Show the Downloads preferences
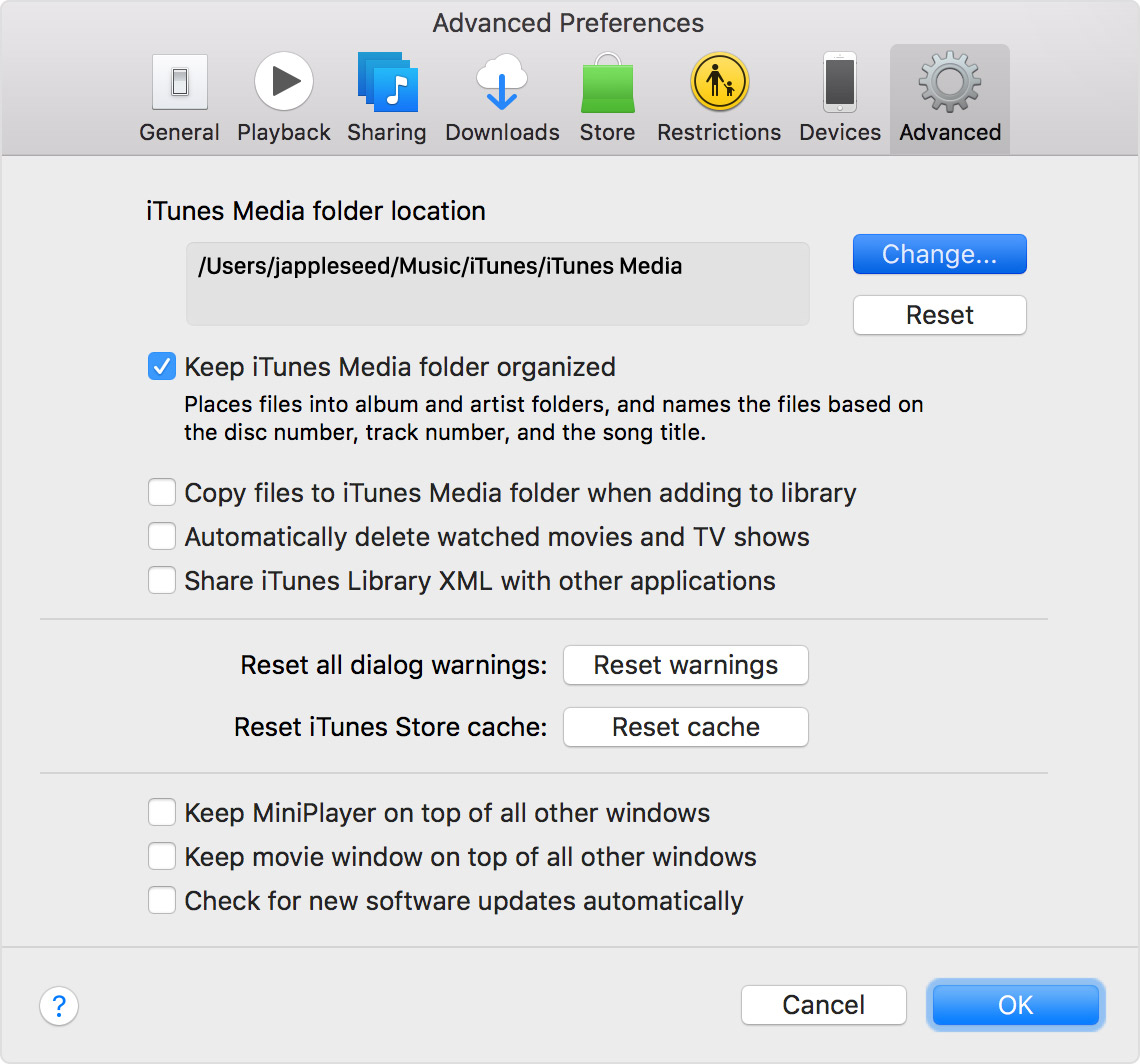Image resolution: width=1140 pixels, height=1064 pixels. point(502,98)
